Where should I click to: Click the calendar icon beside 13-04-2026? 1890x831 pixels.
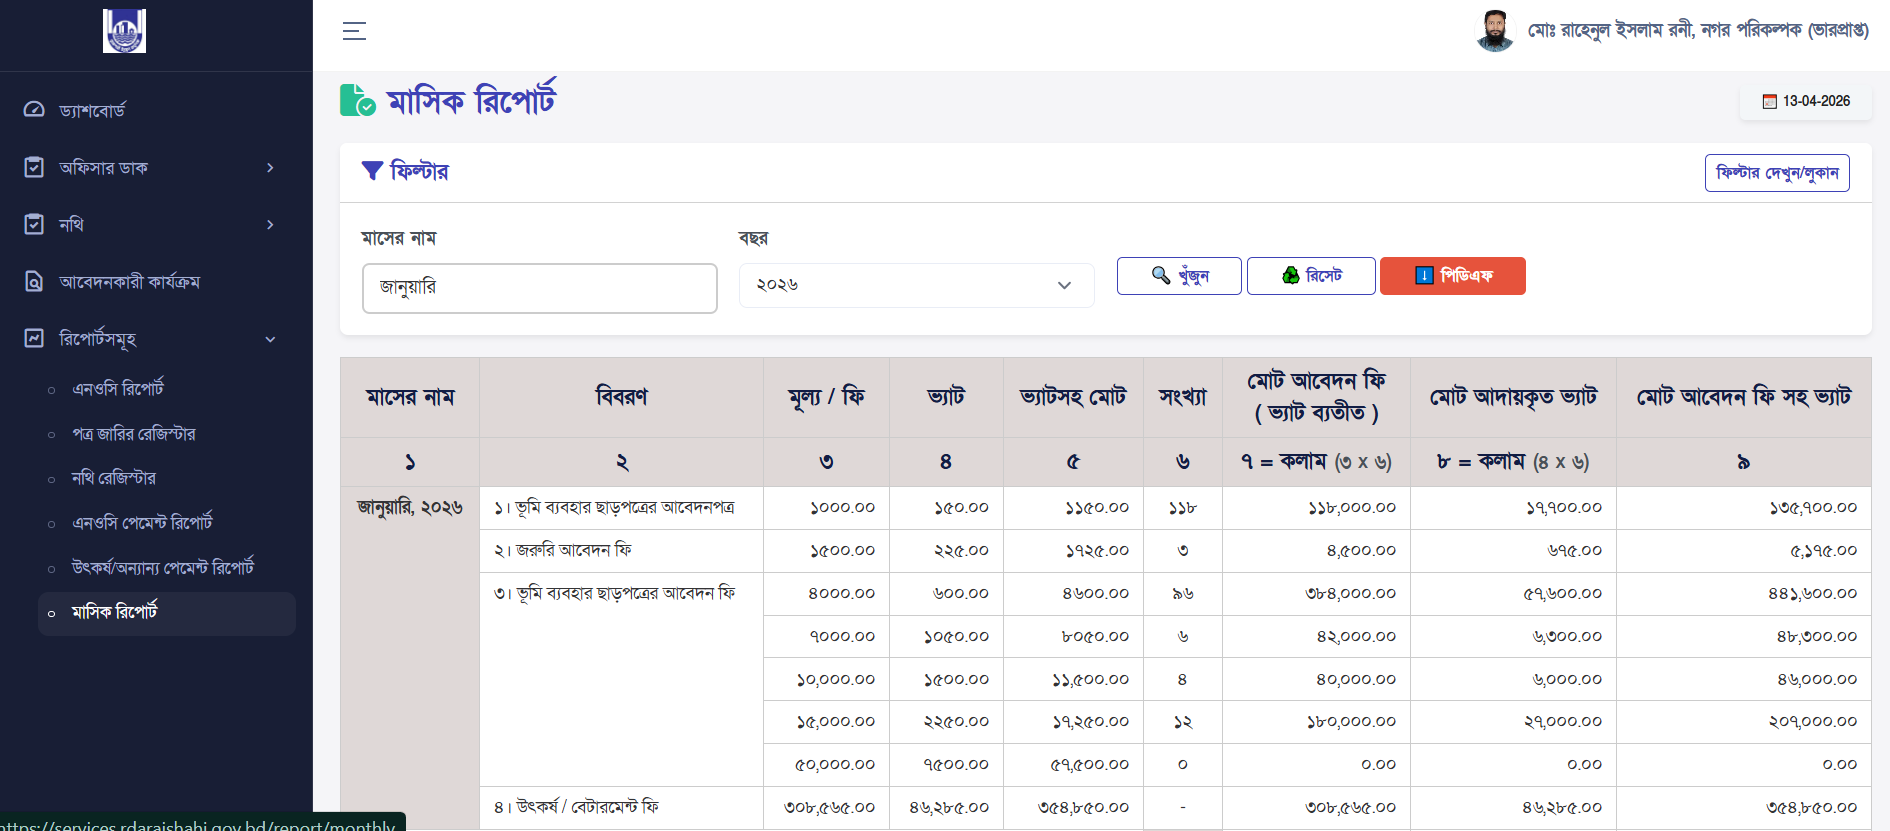(1769, 102)
